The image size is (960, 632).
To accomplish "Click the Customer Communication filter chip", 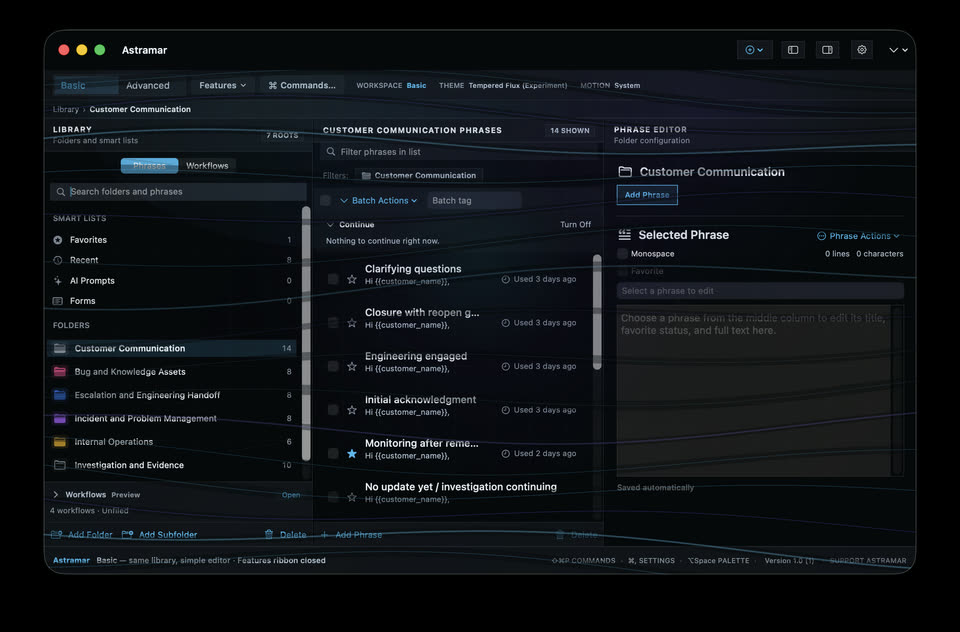I will click(419, 176).
